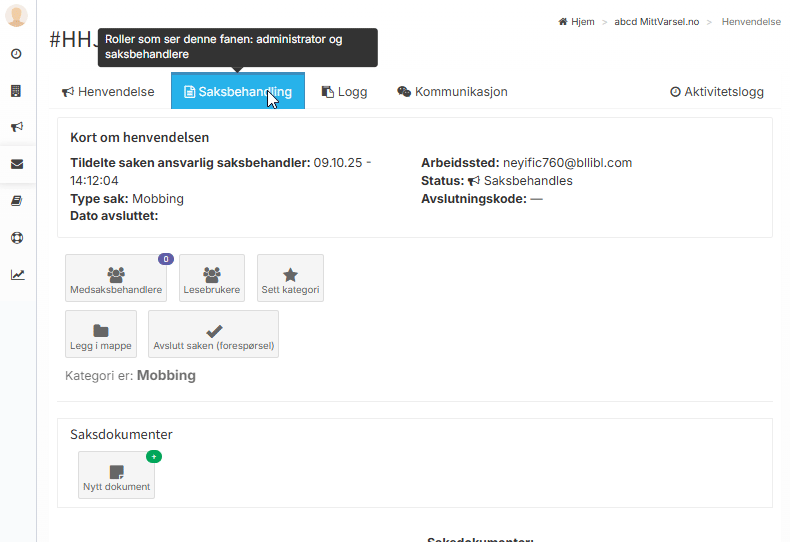
Task: Open the book icon in sidebar
Action: click(17, 201)
